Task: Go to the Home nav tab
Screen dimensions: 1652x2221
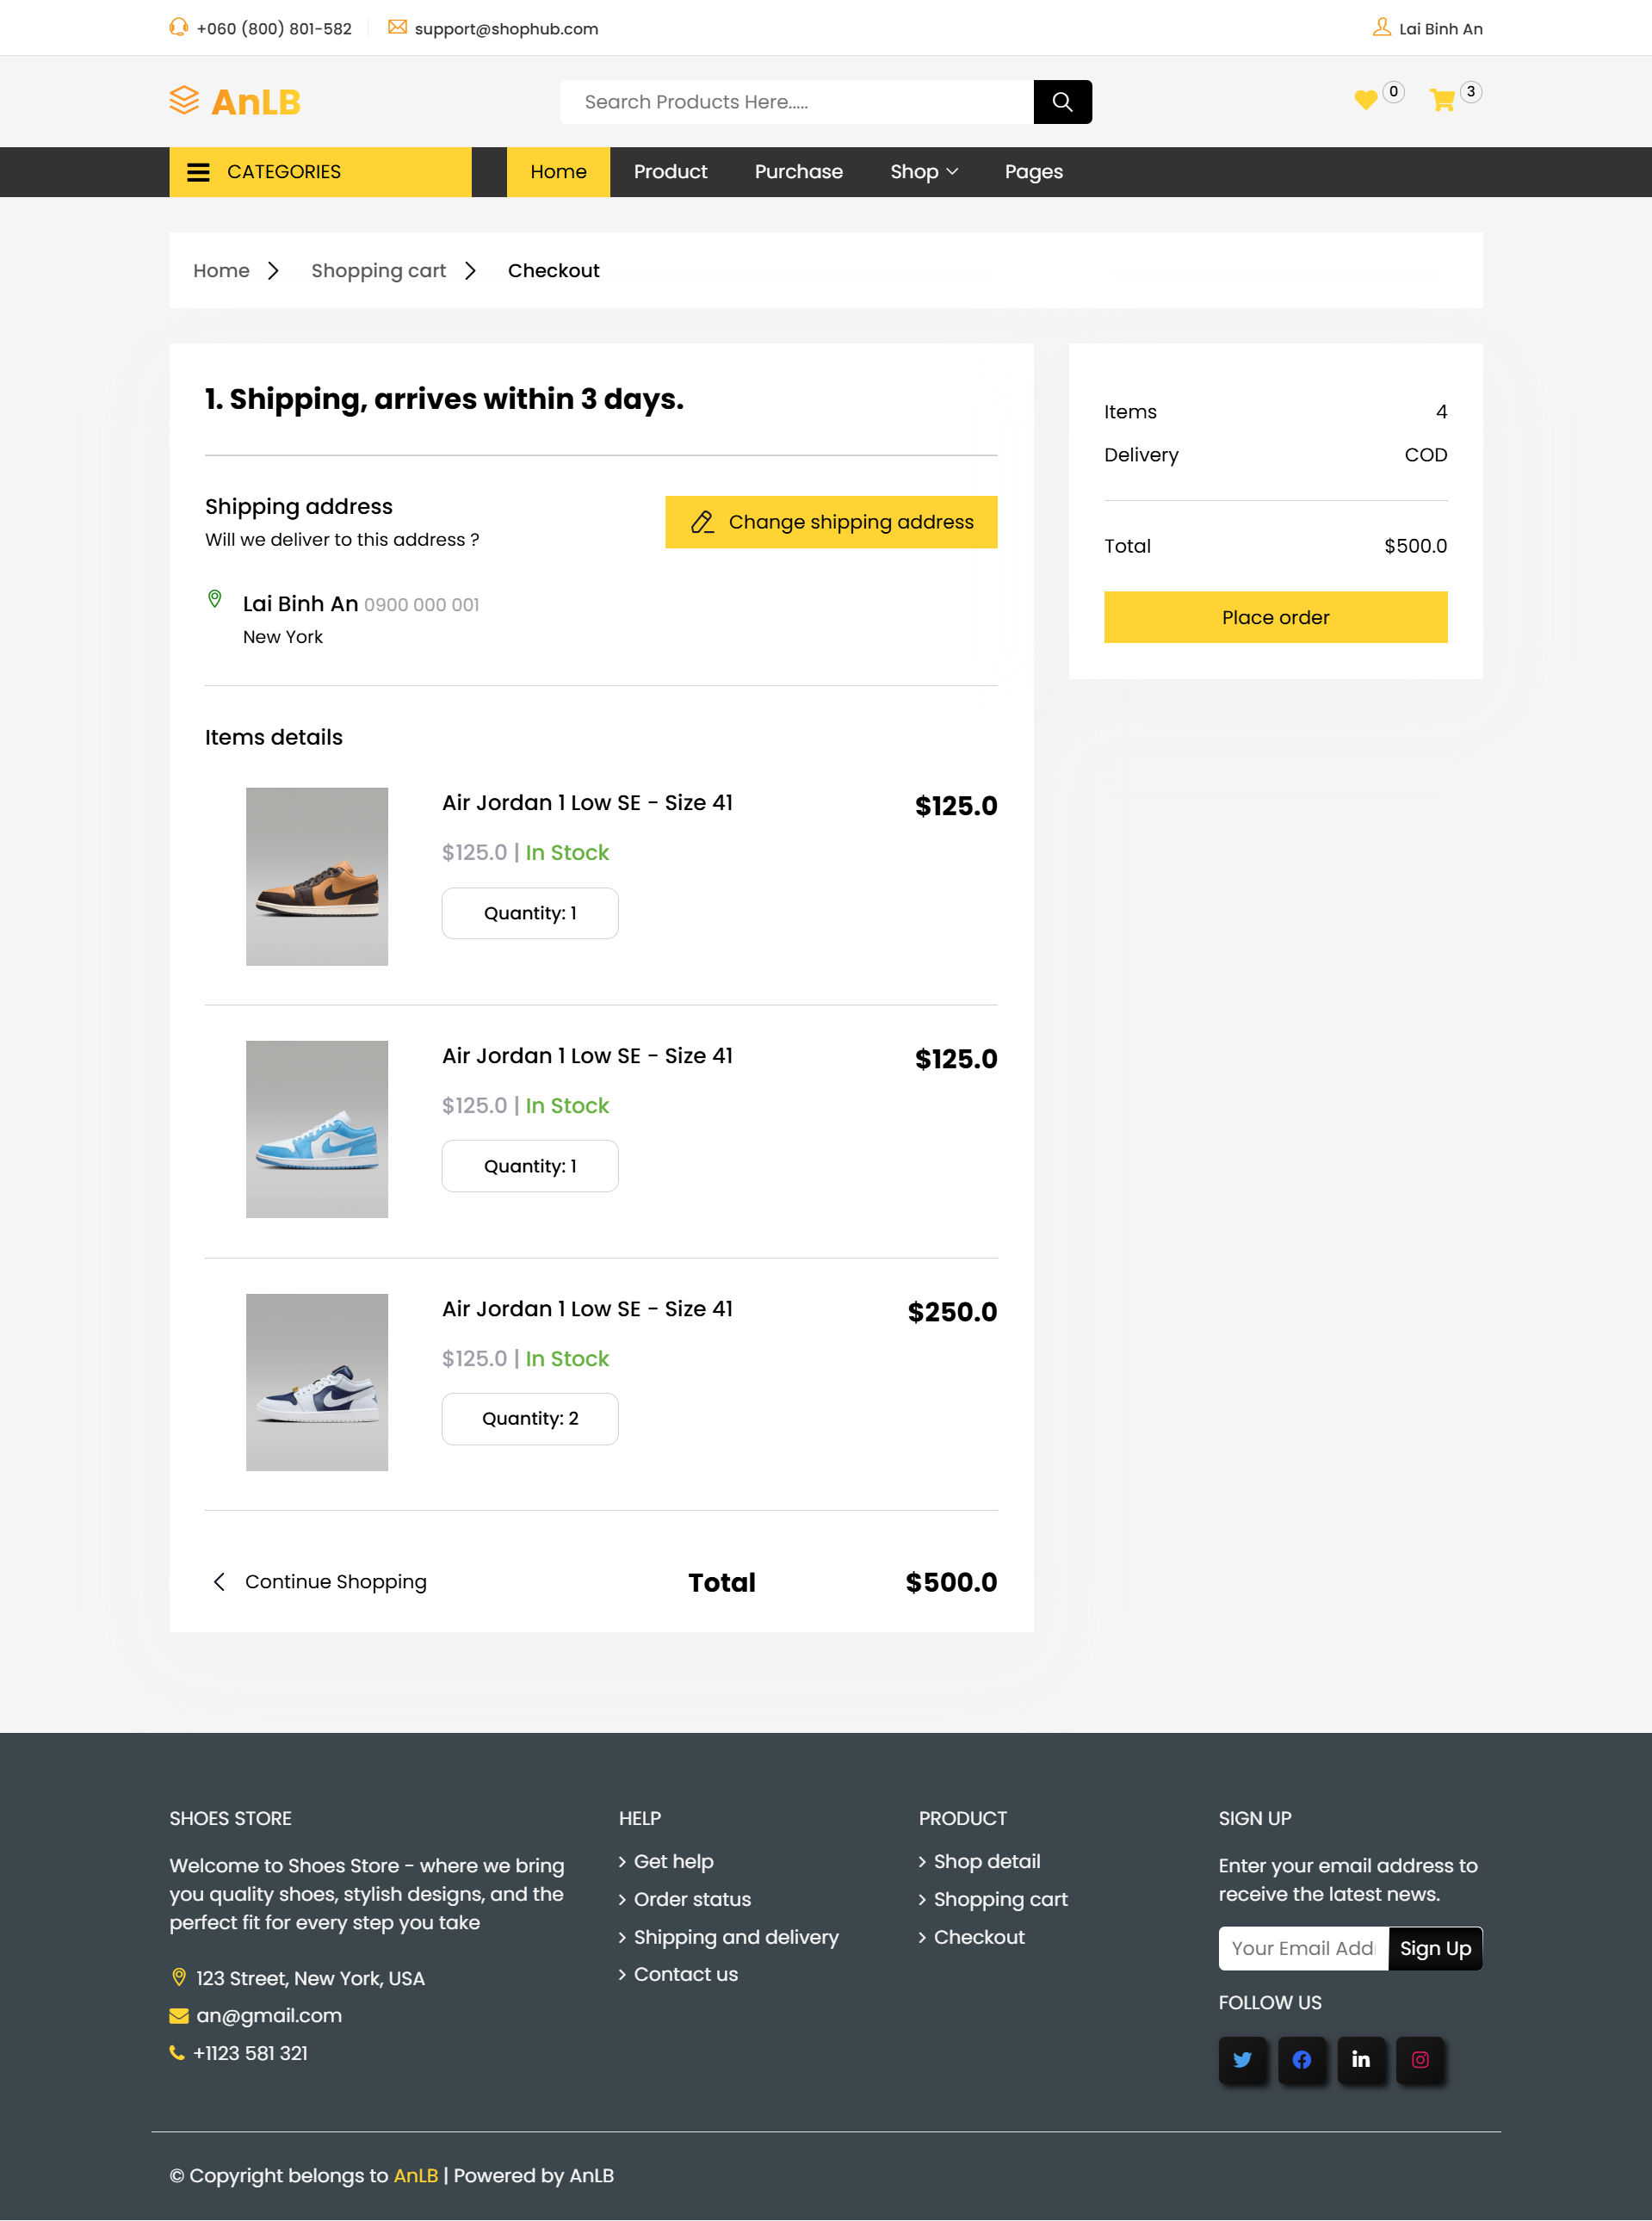Action: pyautogui.click(x=558, y=172)
